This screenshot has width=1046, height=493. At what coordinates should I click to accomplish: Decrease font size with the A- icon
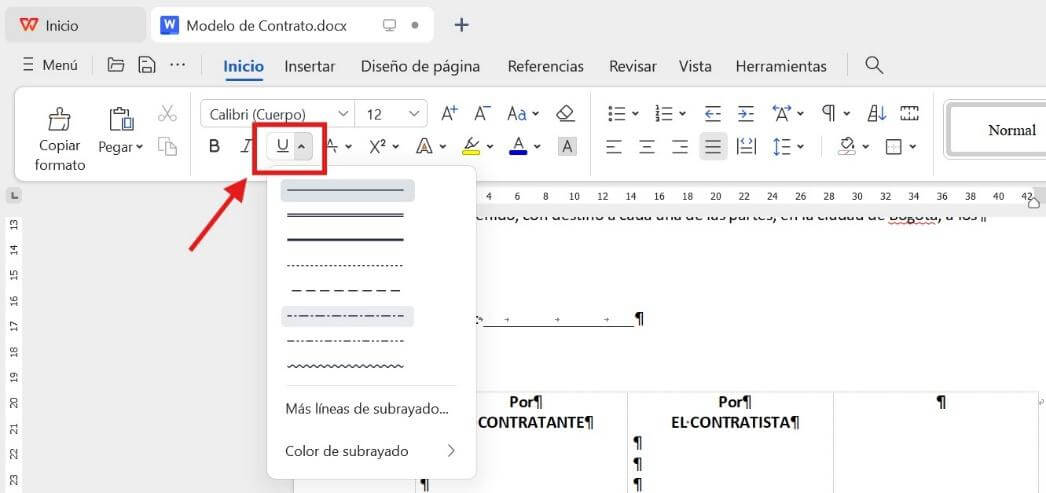point(482,113)
